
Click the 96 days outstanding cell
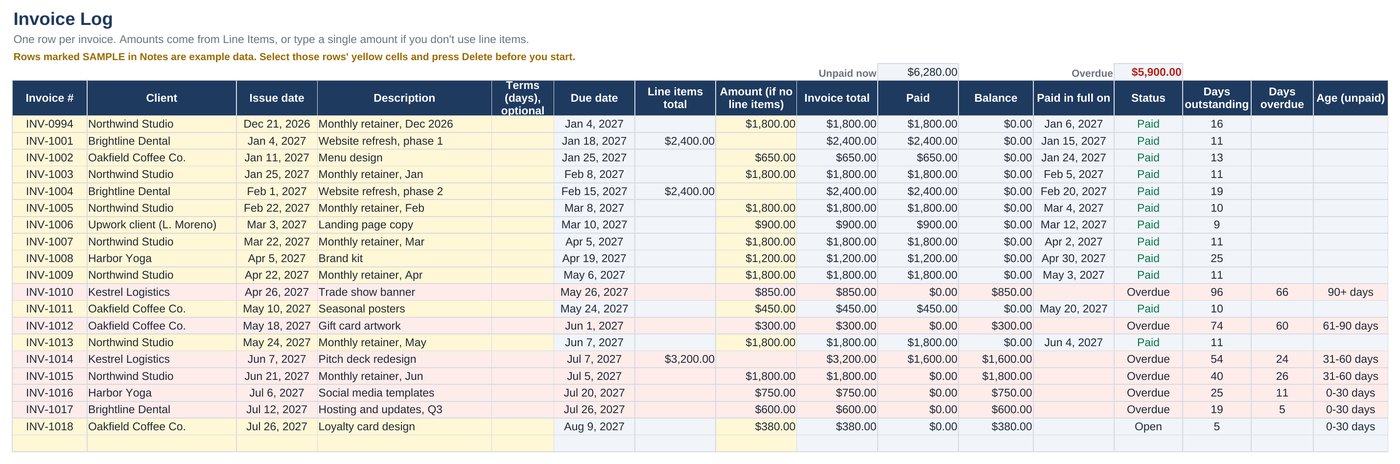pyautogui.click(x=1217, y=292)
